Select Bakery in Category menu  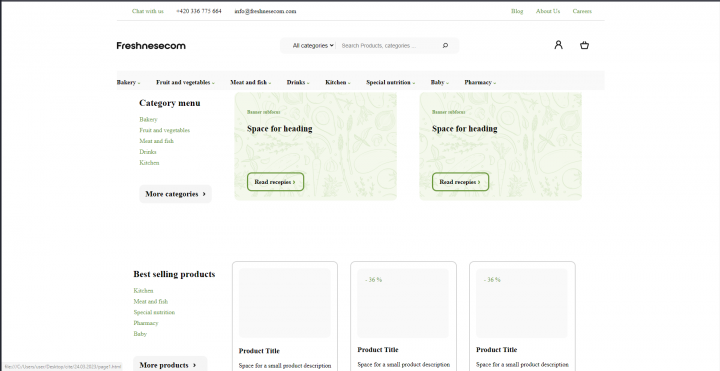(148, 119)
